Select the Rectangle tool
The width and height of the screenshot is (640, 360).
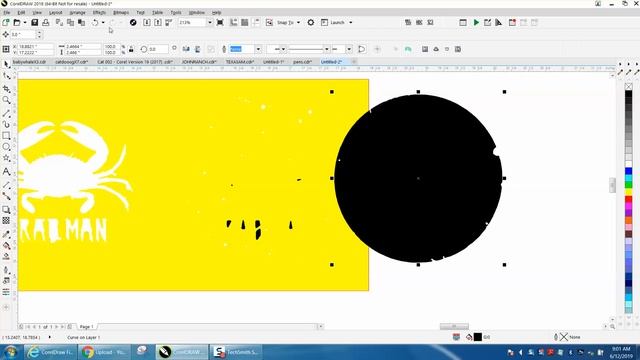click(x=6, y=136)
